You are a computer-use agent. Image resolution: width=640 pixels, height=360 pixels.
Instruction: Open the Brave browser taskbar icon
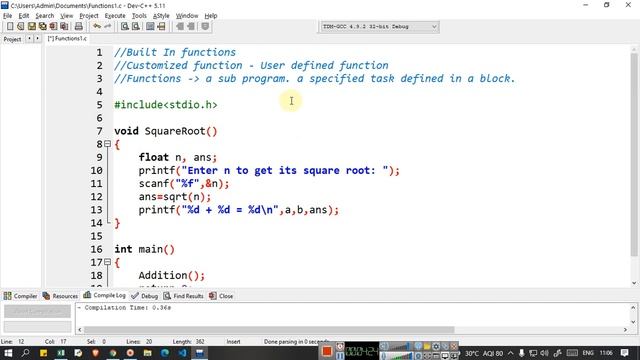click(95, 353)
